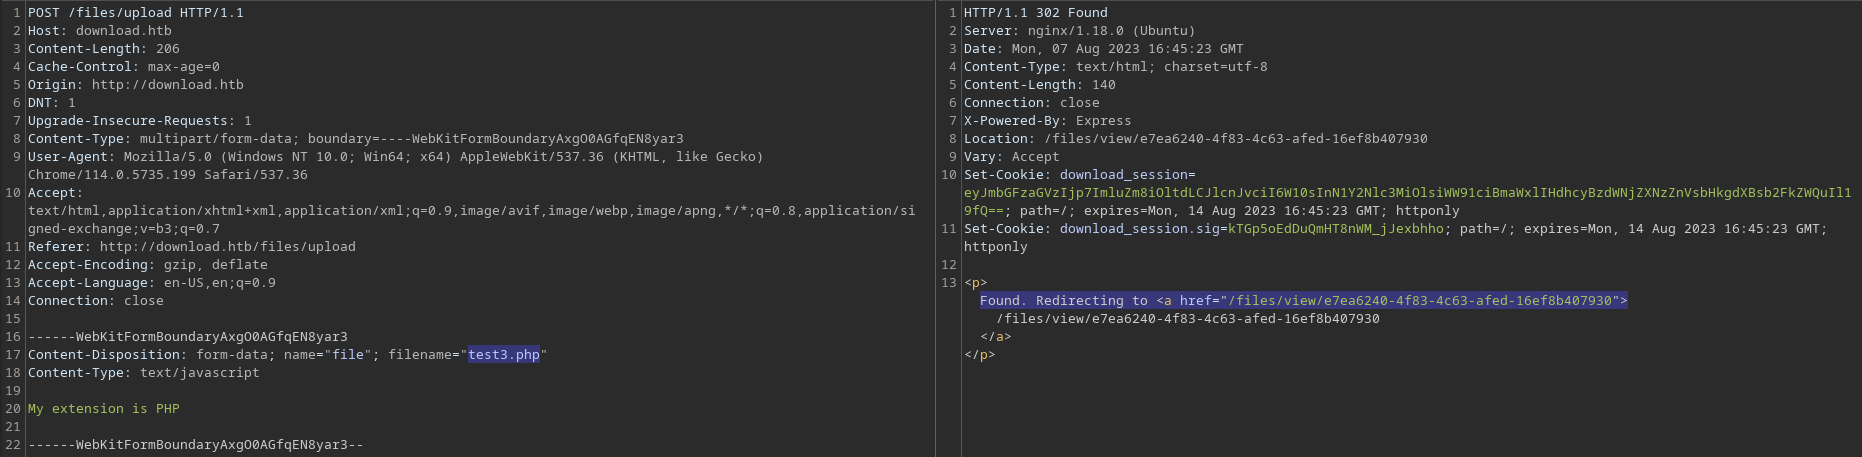Click the highlighted test3.php filename

click(504, 355)
